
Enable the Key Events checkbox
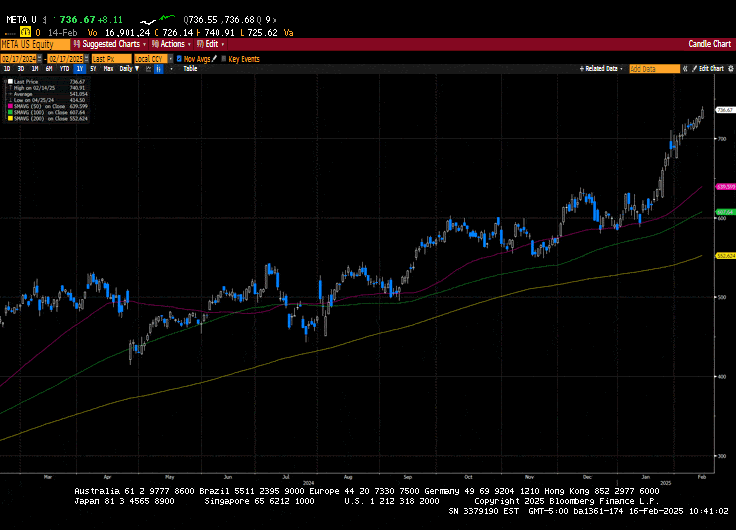(224, 59)
